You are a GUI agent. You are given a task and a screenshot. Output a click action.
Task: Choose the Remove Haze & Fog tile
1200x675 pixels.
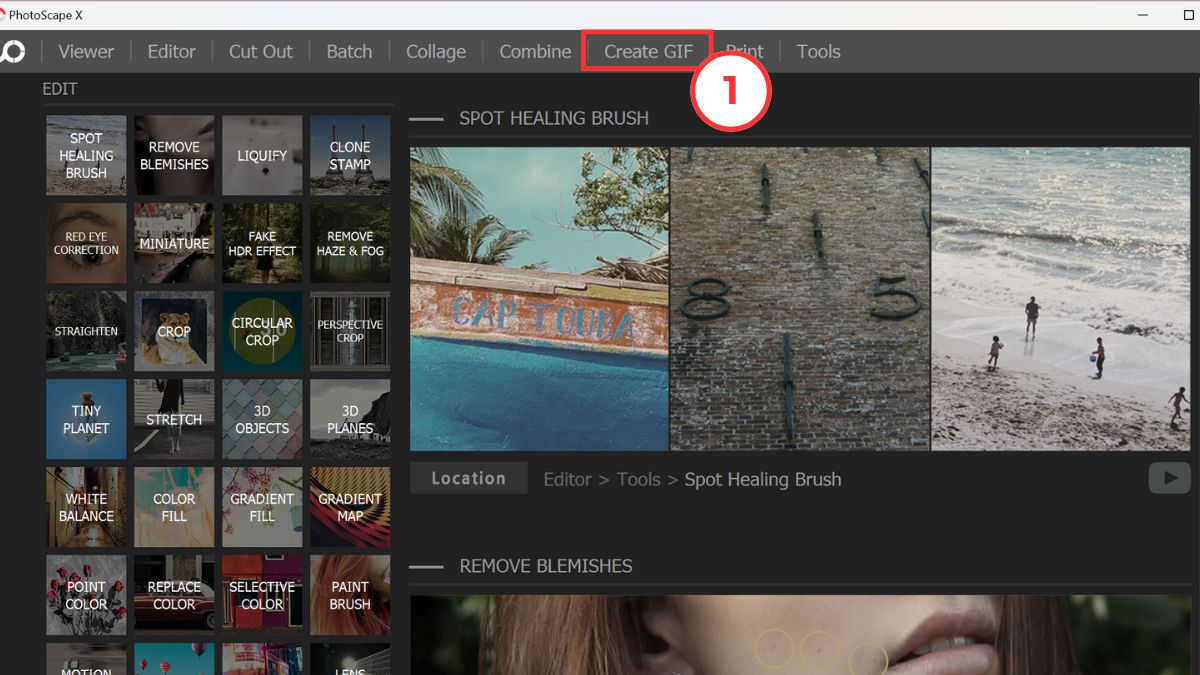[x=350, y=243]
